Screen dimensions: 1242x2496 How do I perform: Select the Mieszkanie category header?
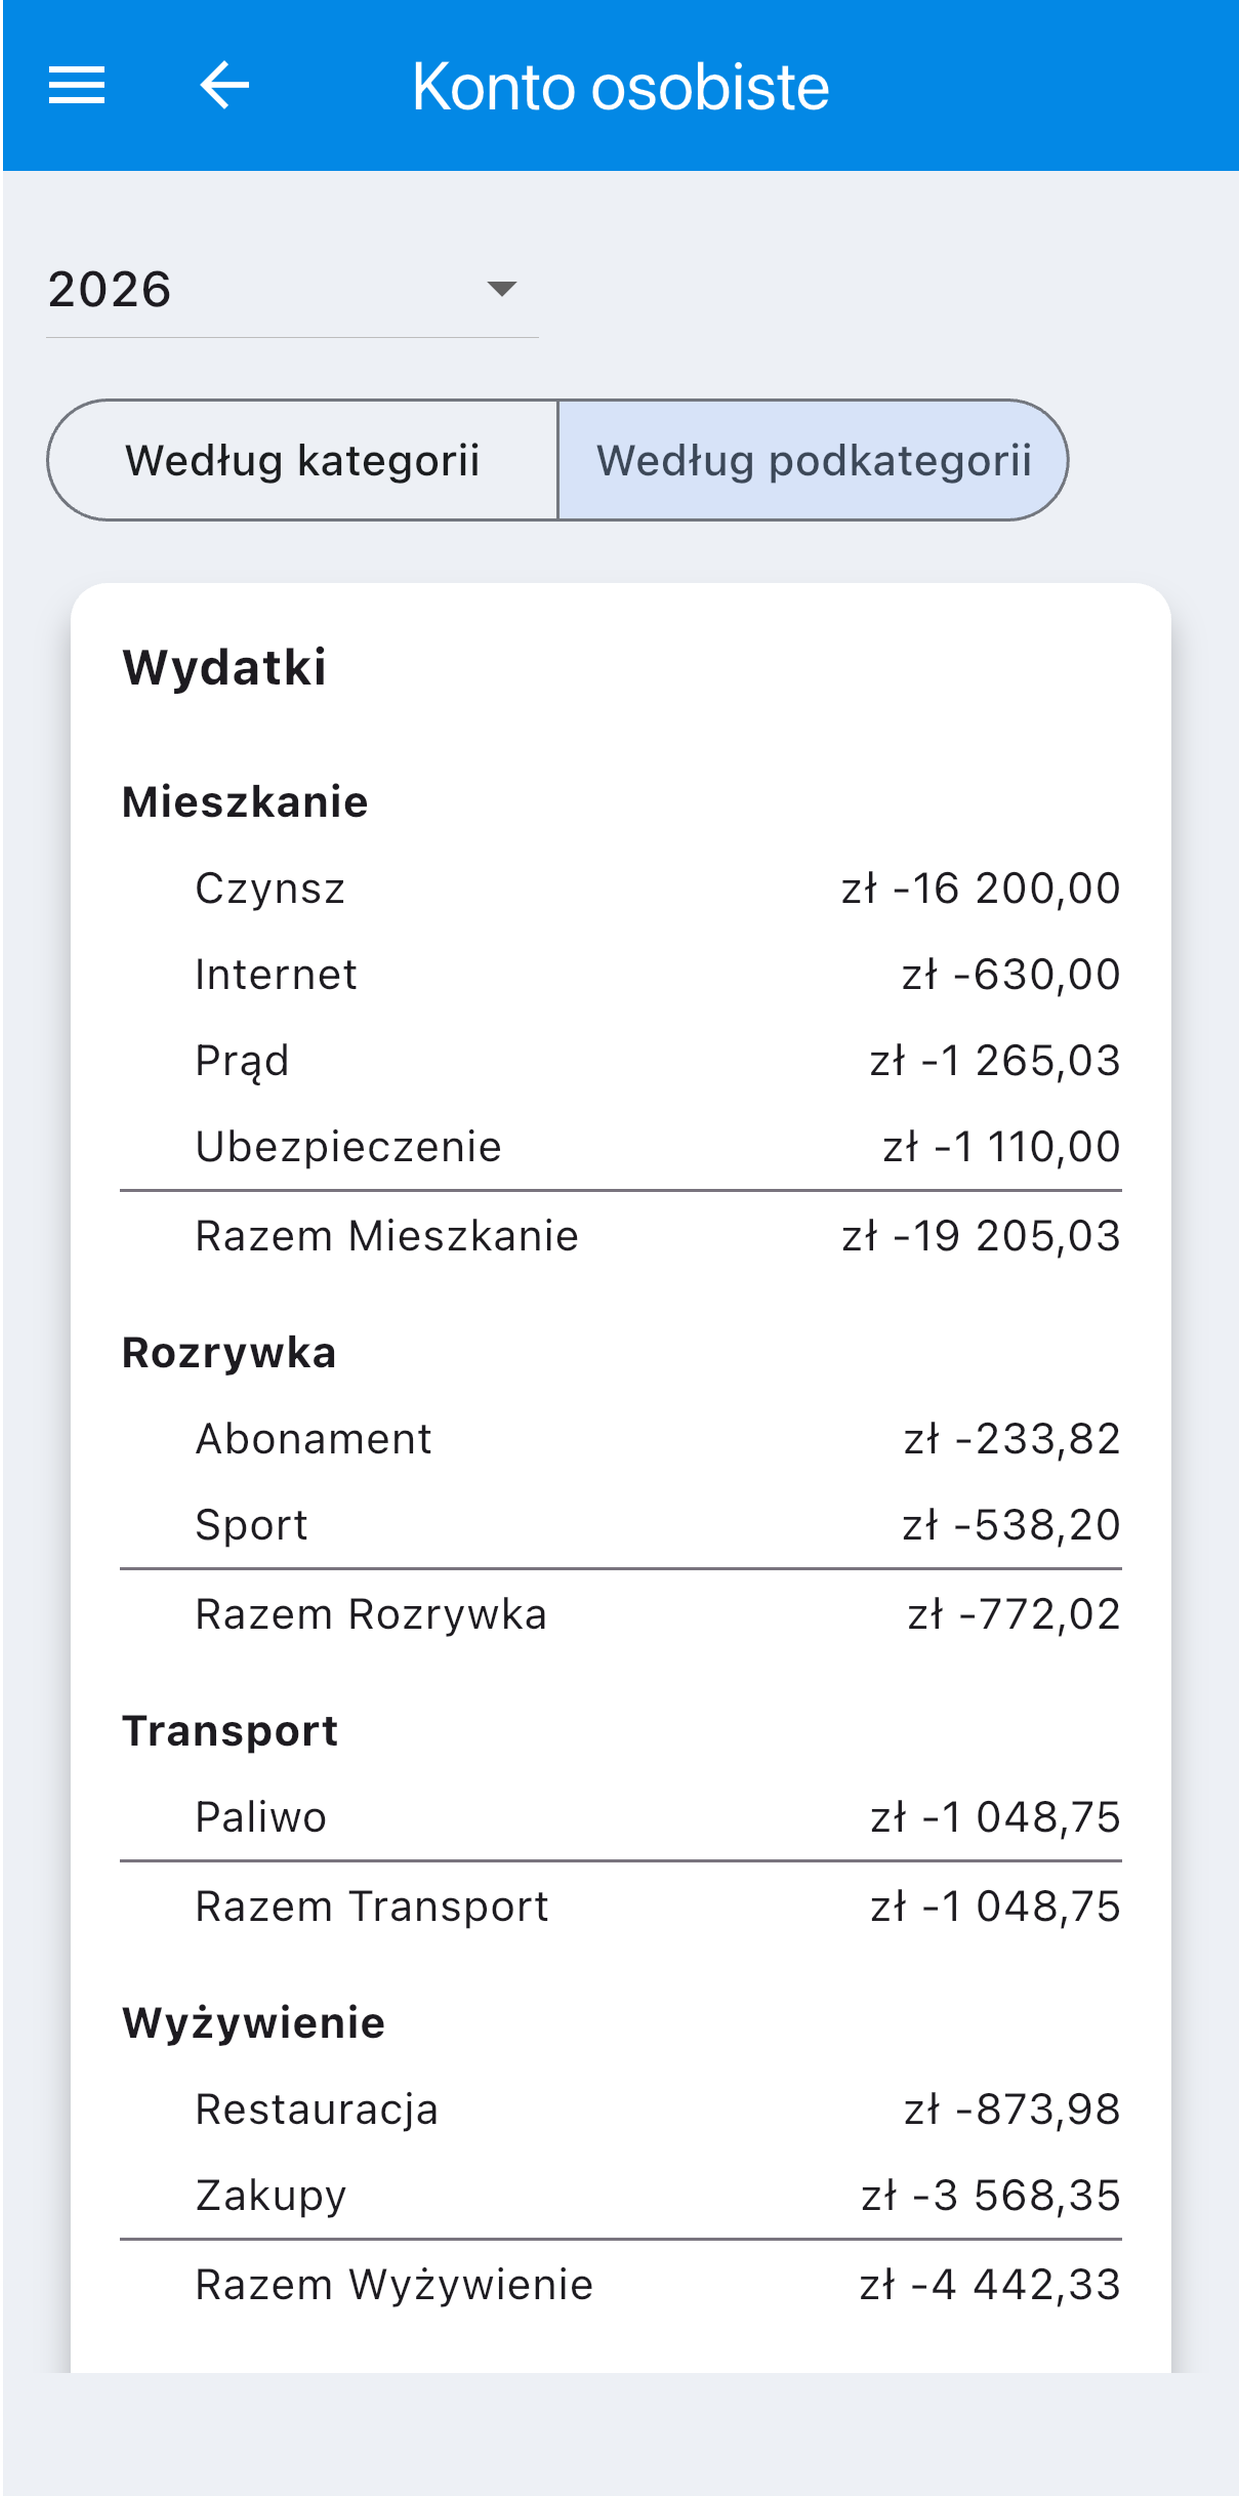tap(245, 803)
